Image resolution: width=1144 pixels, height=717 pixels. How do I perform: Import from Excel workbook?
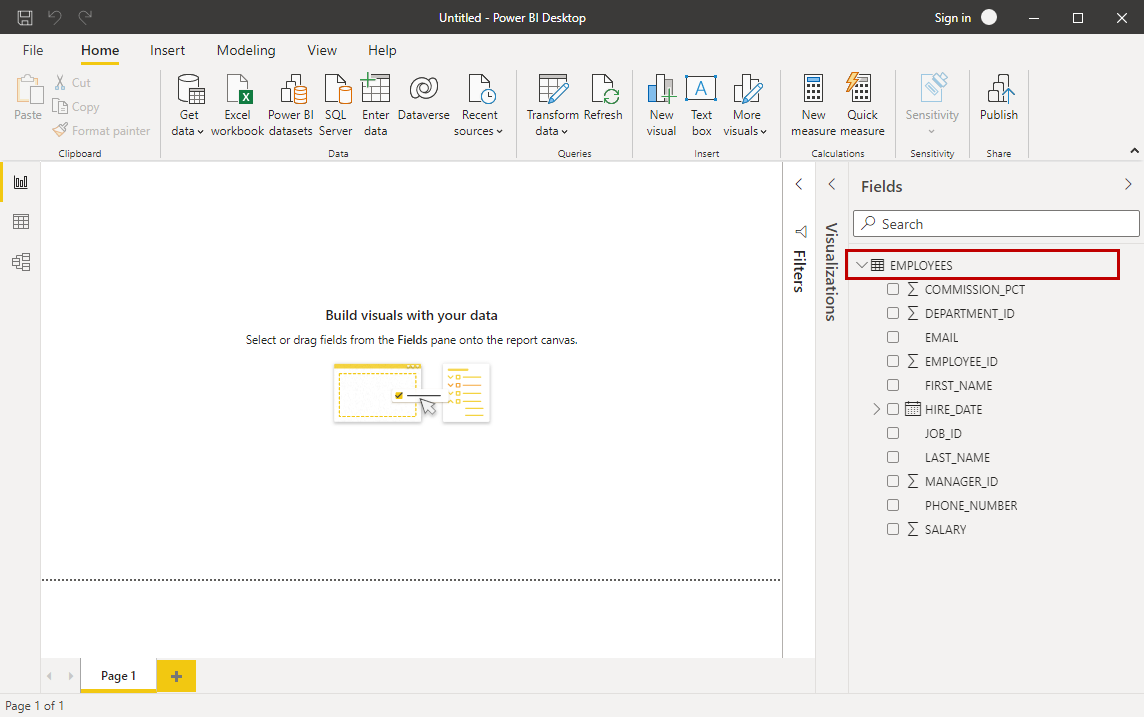237,105
